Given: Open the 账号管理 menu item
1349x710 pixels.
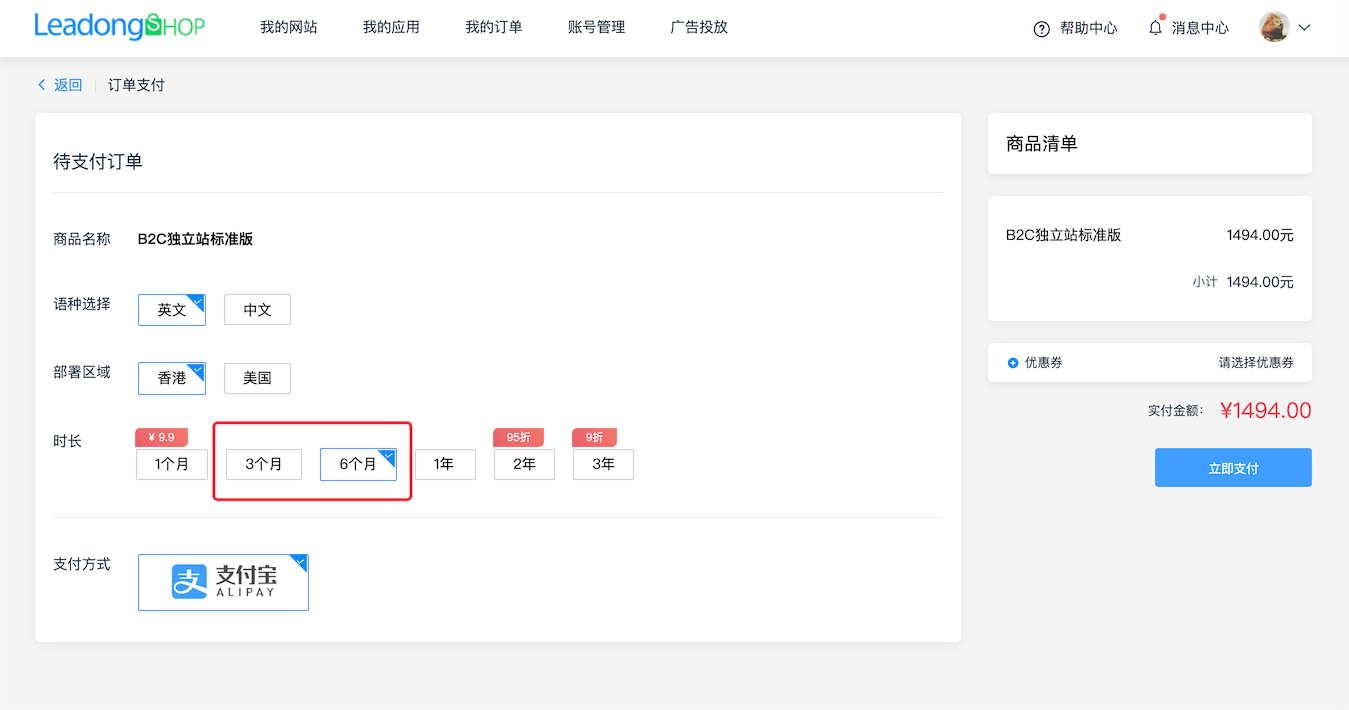Looking at the screenshot, I should (595, 27).
